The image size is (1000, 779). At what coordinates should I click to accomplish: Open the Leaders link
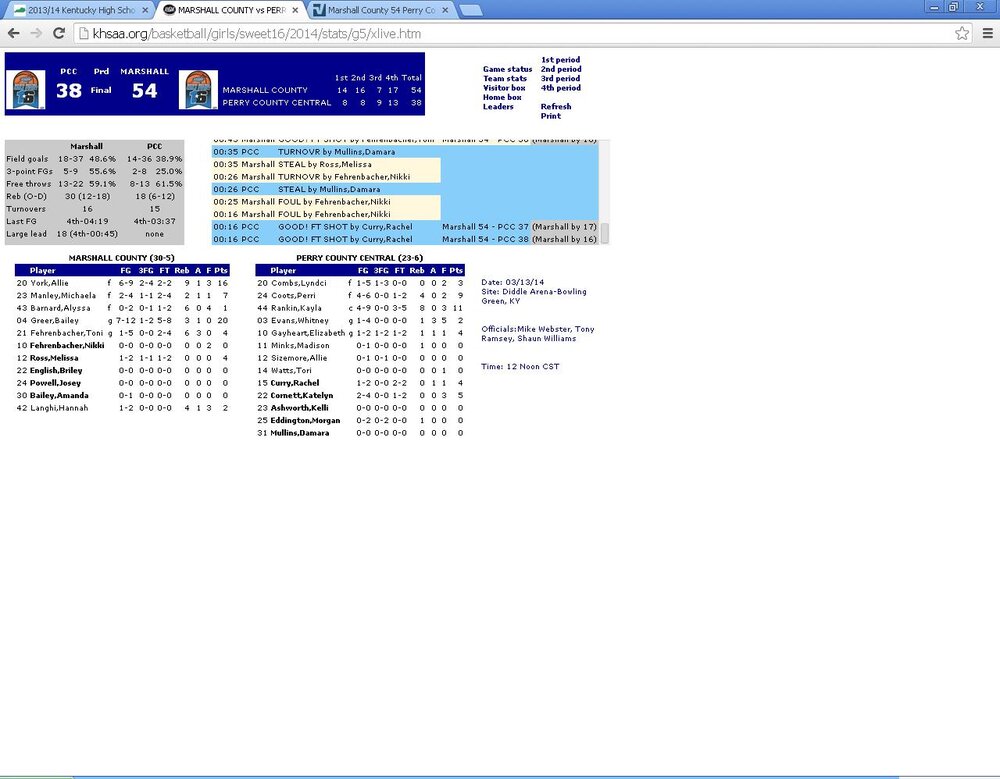(497, 107)
